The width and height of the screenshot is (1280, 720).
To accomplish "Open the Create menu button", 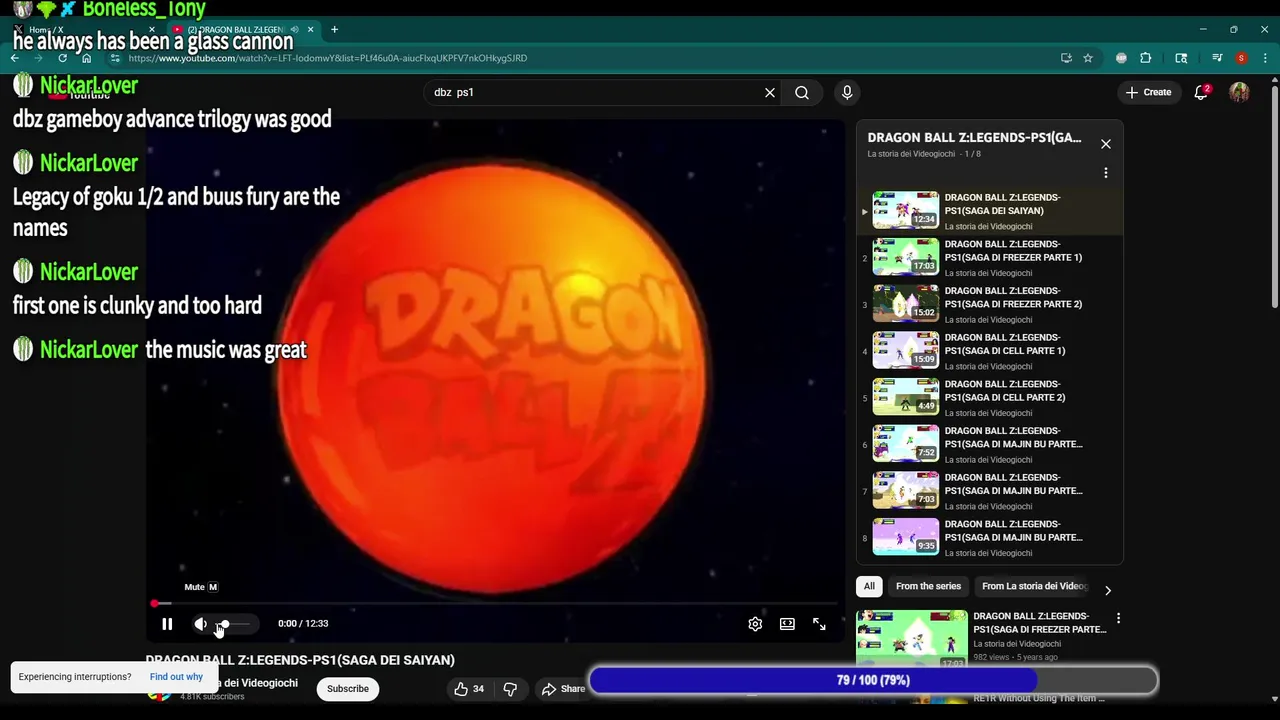I will pos(1147,92).
